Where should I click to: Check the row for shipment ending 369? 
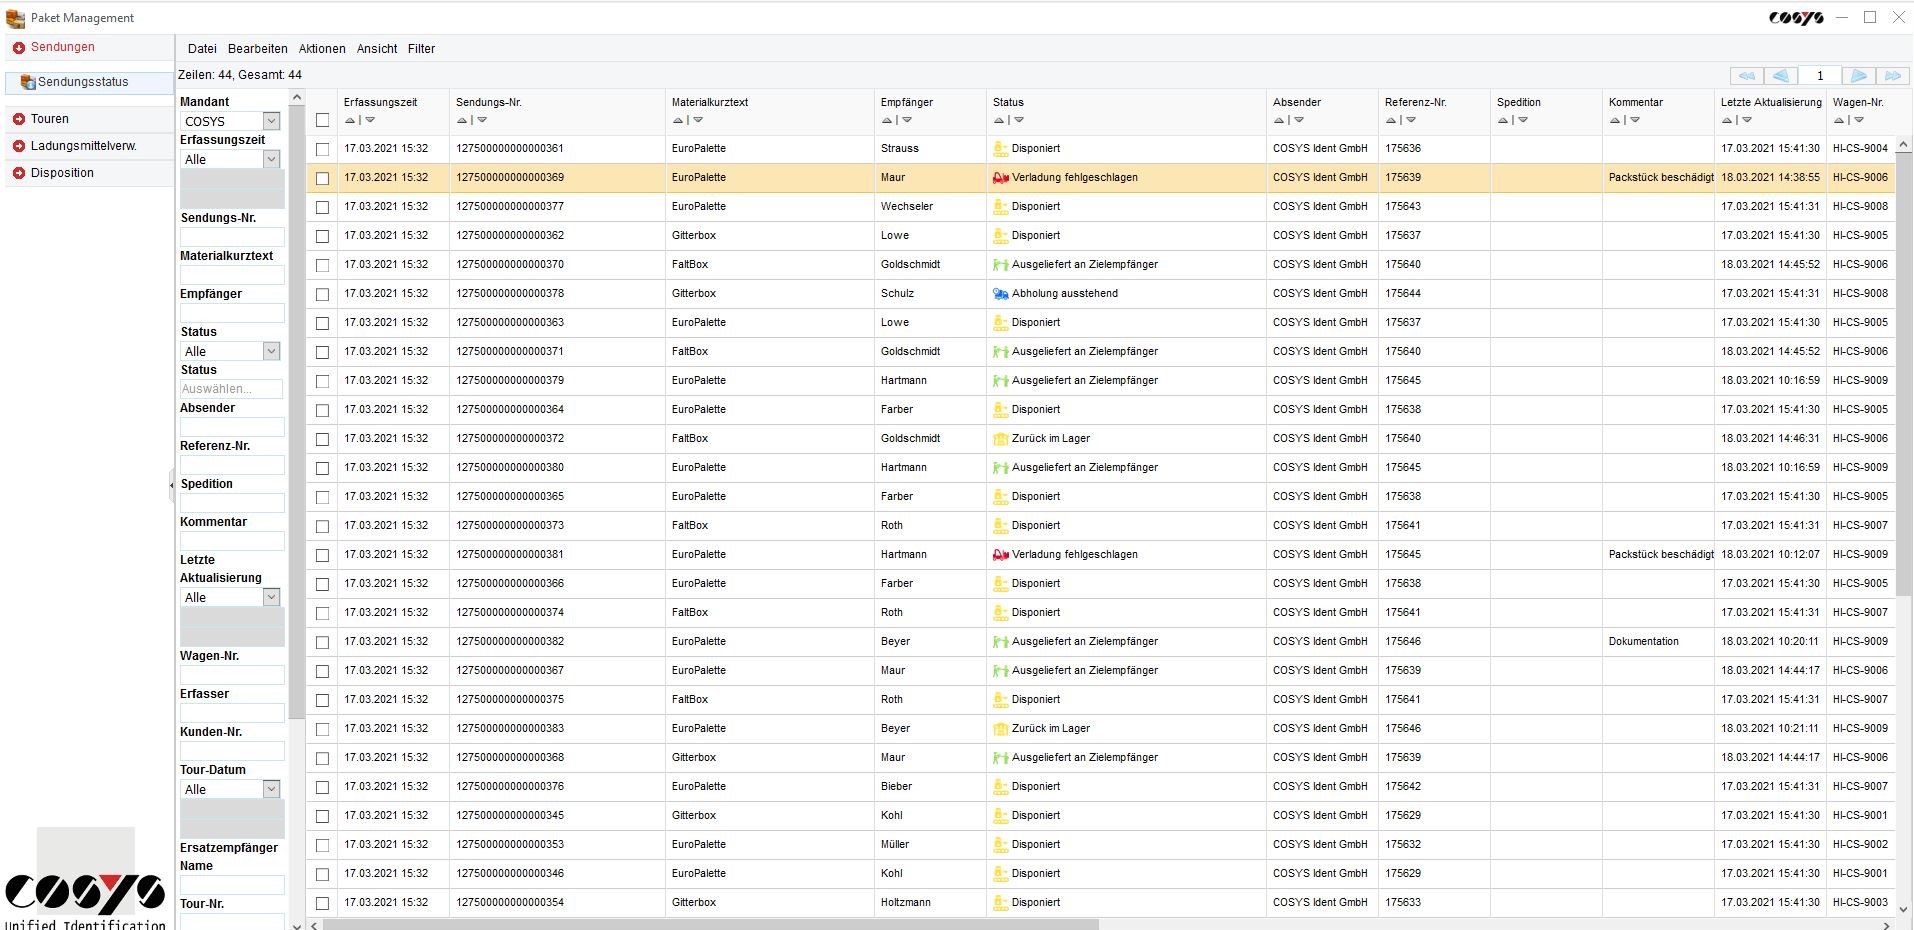click(322, 178)
